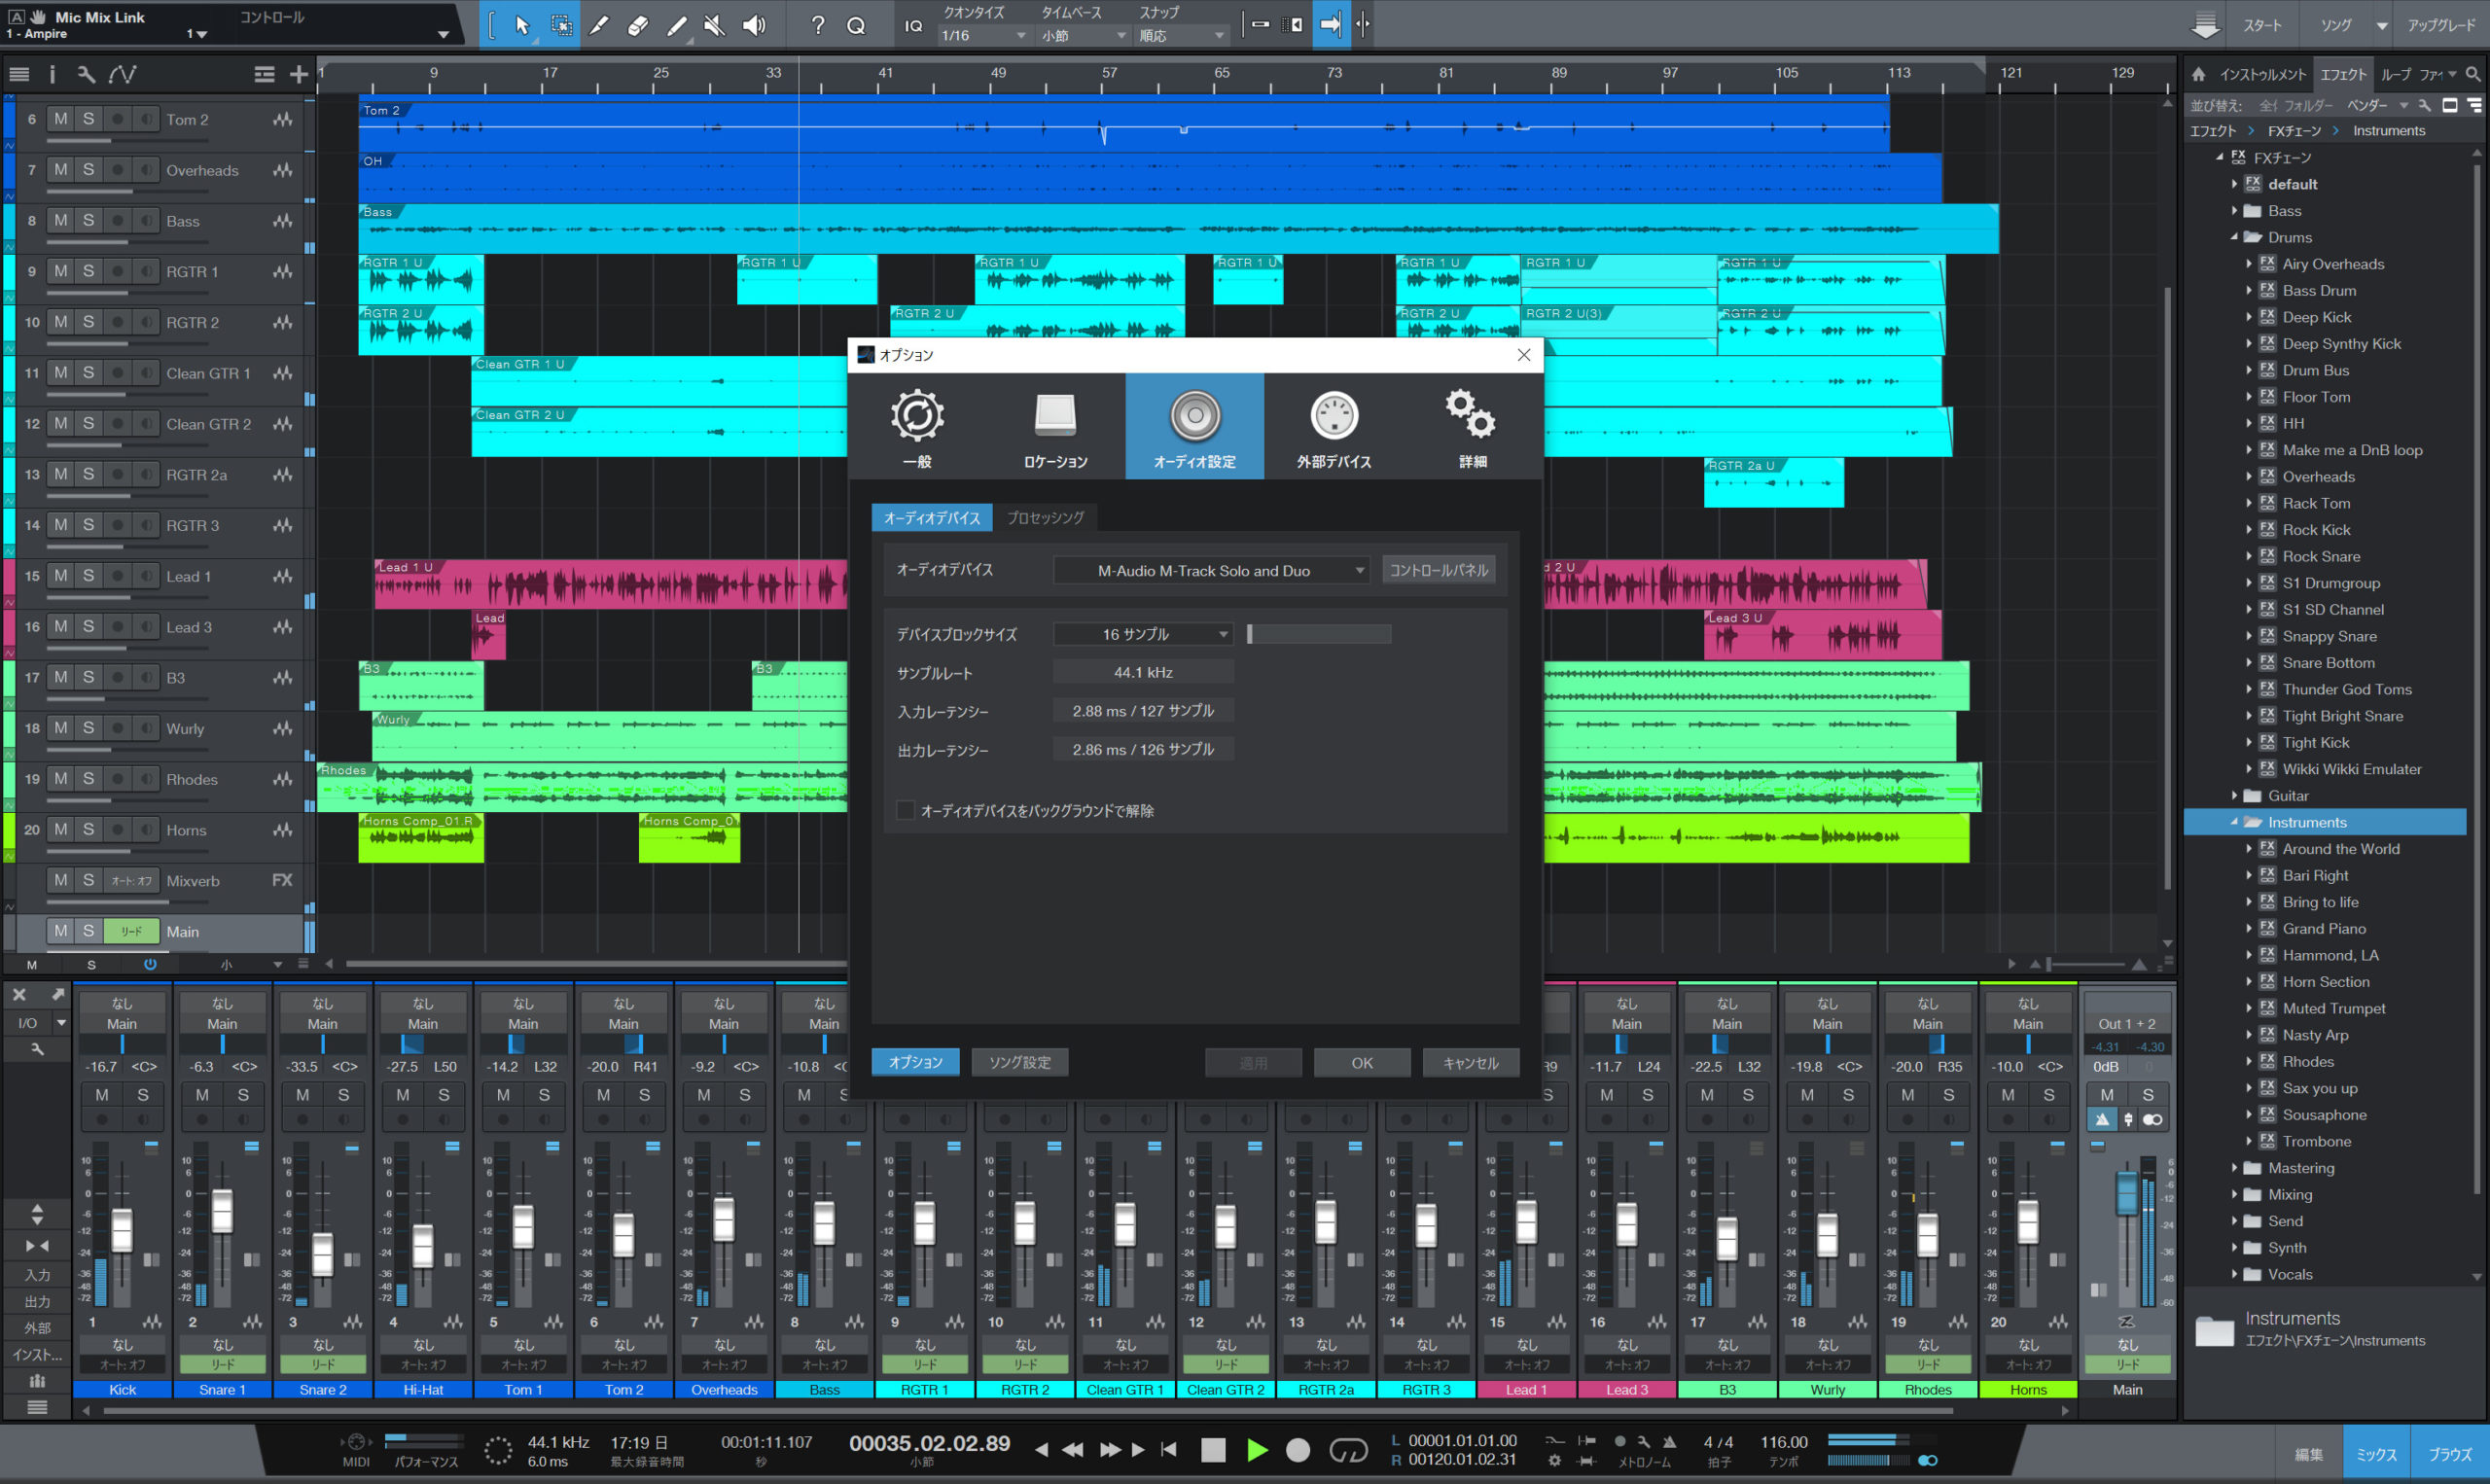2490x1484 pixels.
Task: Collapse the Drums folder in browser
Action: [2234, 237]
